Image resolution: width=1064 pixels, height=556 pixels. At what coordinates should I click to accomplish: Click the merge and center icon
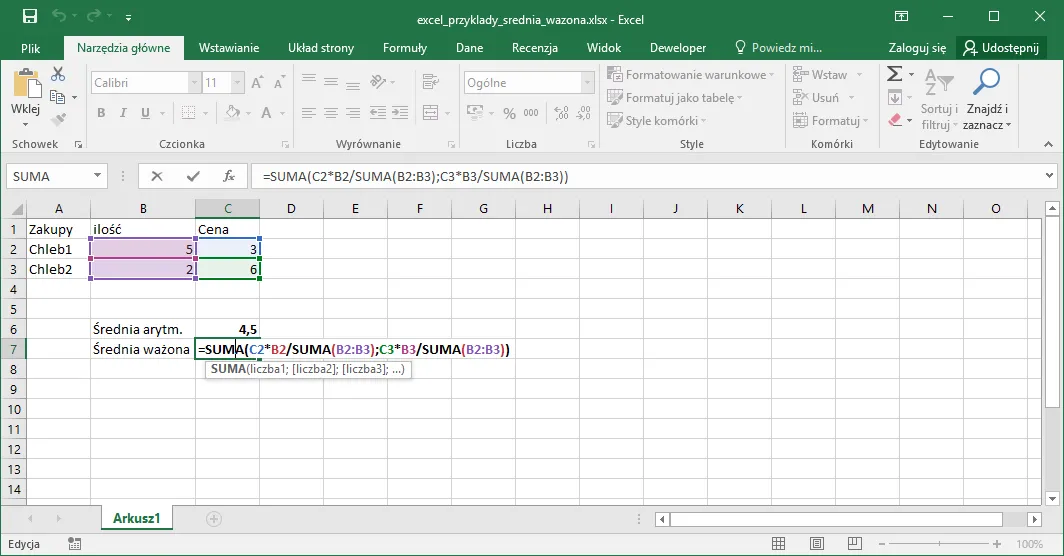pyautogui.click(x=430, y=113)
